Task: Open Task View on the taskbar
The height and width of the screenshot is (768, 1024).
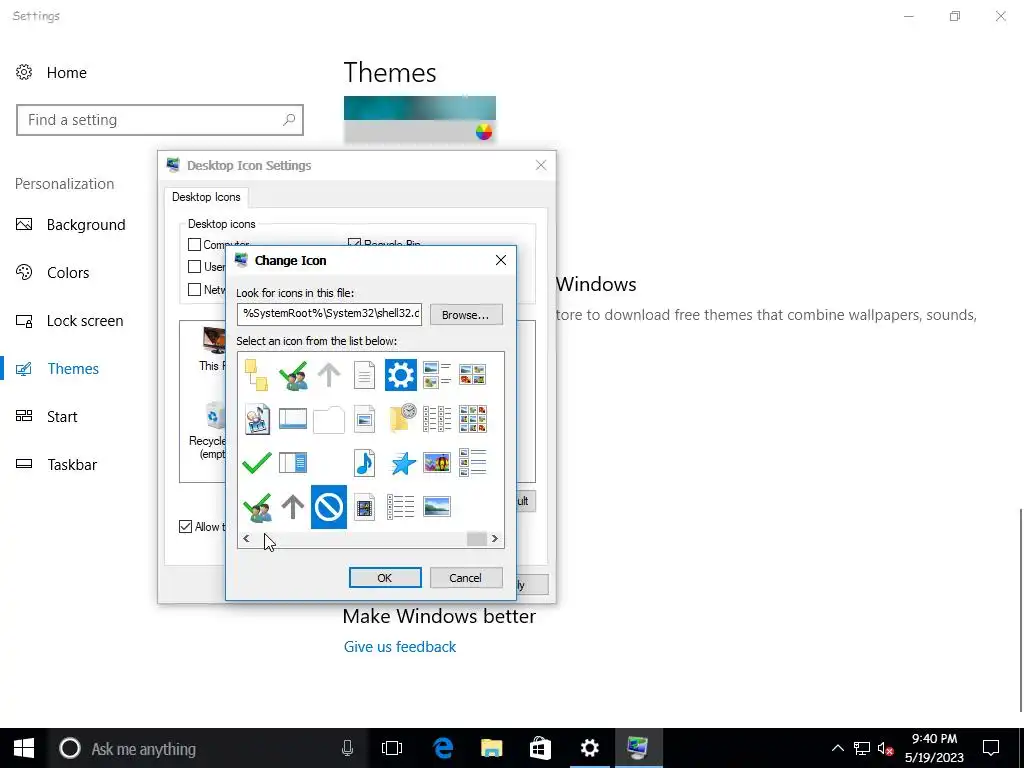Action: point(392,748)
